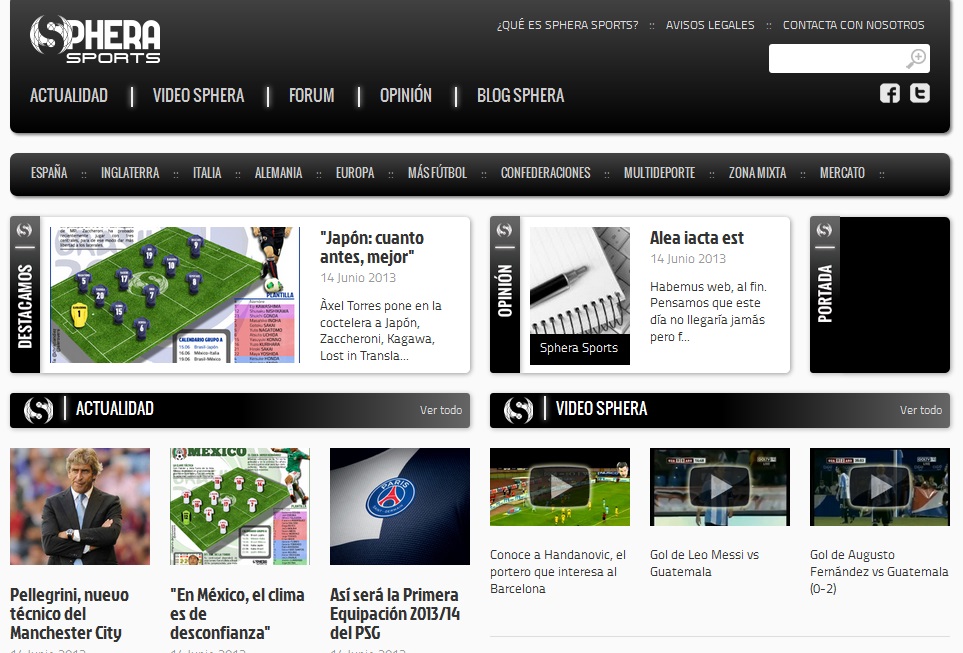Open Contacta con nosotros link
This screenshot has width=963, height=653.
click(853, 25)
